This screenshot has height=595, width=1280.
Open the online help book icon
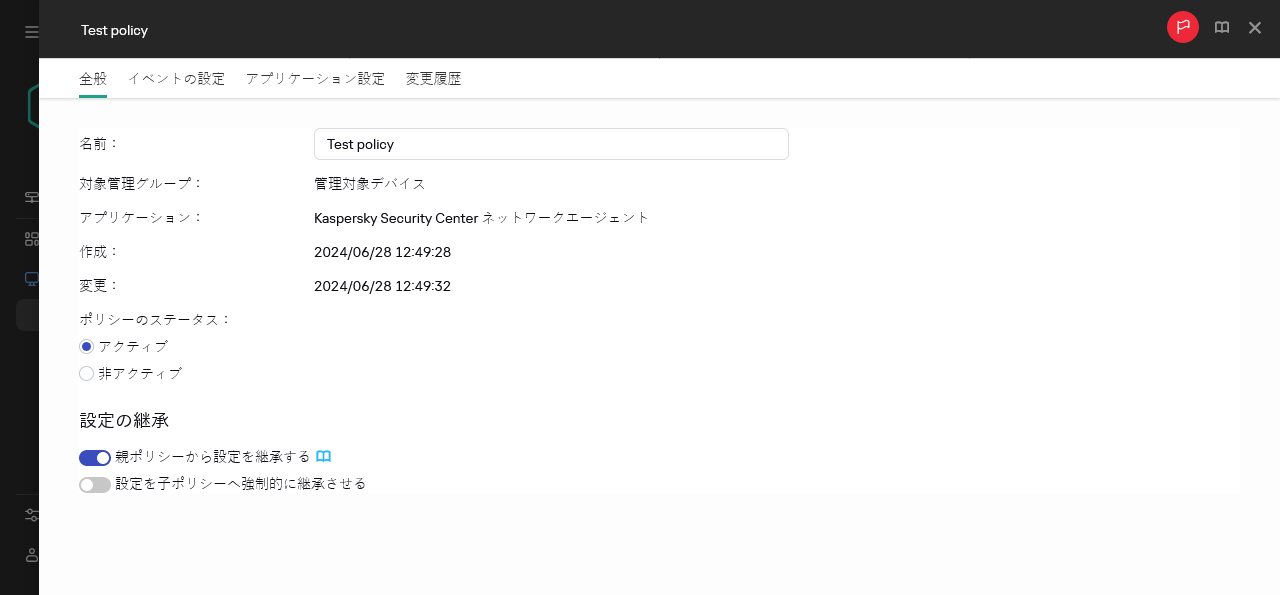click(1221, 27)
